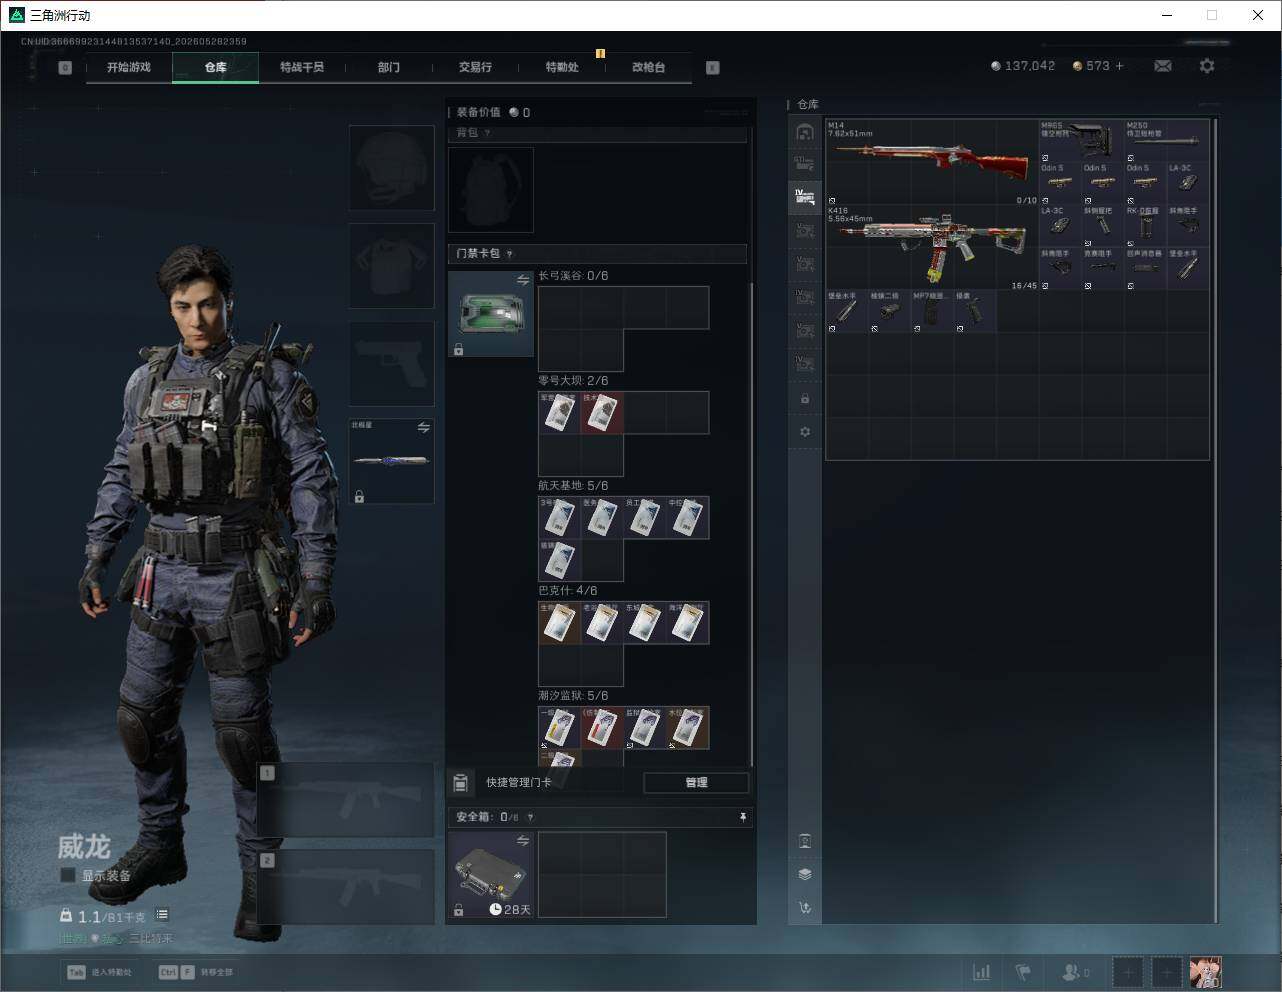
Task: Click primary weapon slot 1
Action: click(x=346, y=801)
